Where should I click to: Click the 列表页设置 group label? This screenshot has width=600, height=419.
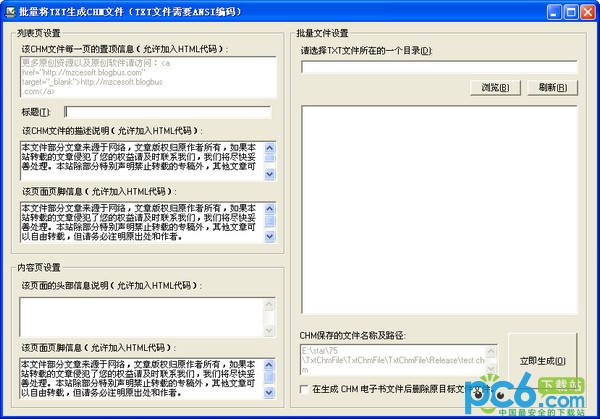(39, 33)
